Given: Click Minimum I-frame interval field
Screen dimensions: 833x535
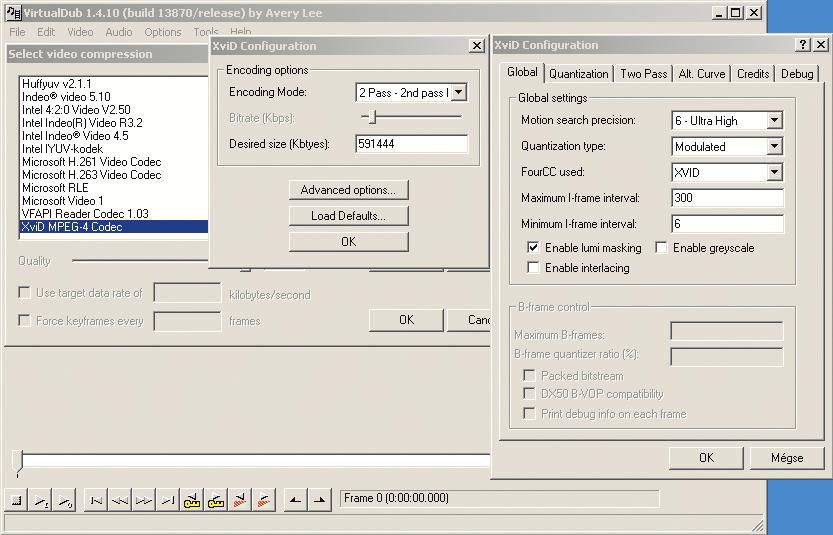Looking at the screenshot, I should pos(727,224).
